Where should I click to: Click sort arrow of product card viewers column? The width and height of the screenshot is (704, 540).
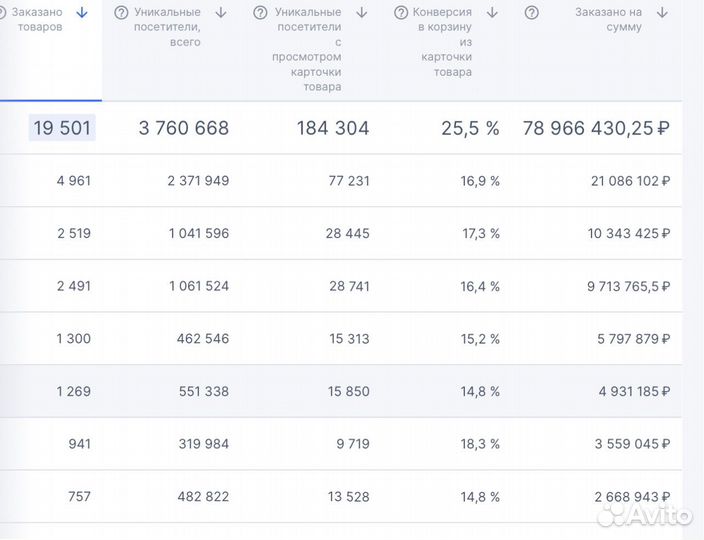(361, 13)
